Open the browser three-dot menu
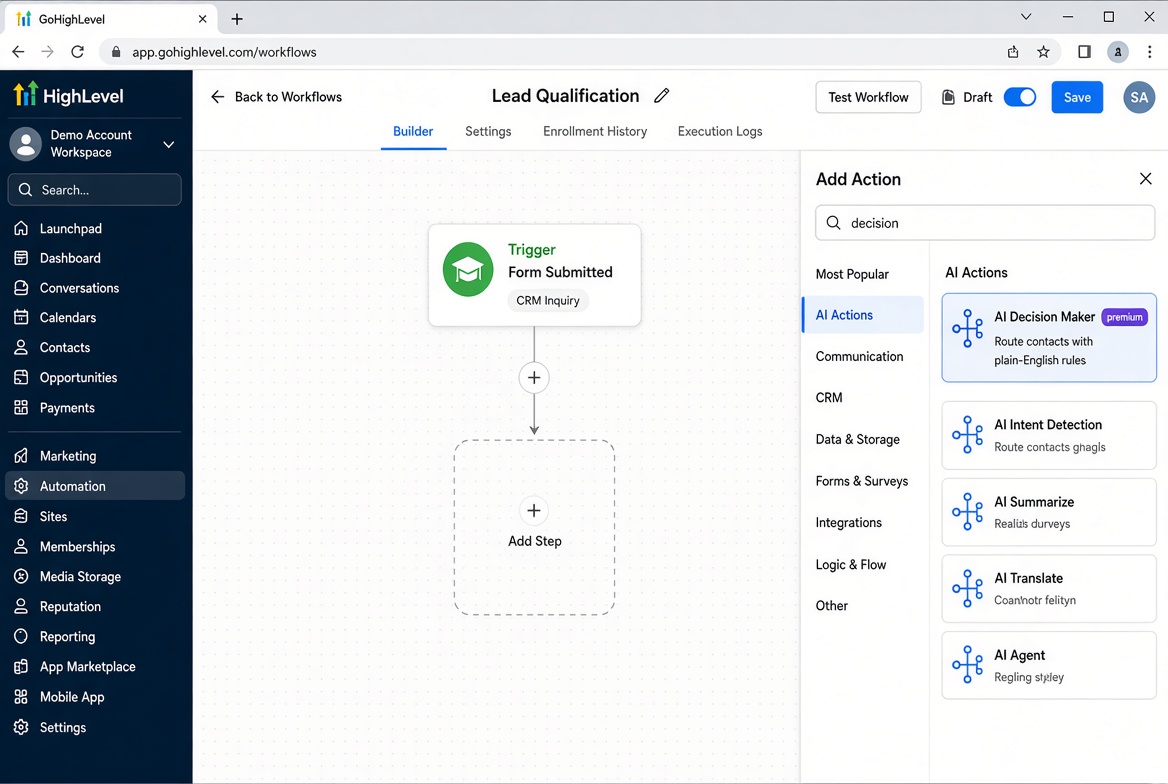Image resolution: width=1168 pixels, height=784 pixels. (x=1149, y=52)
